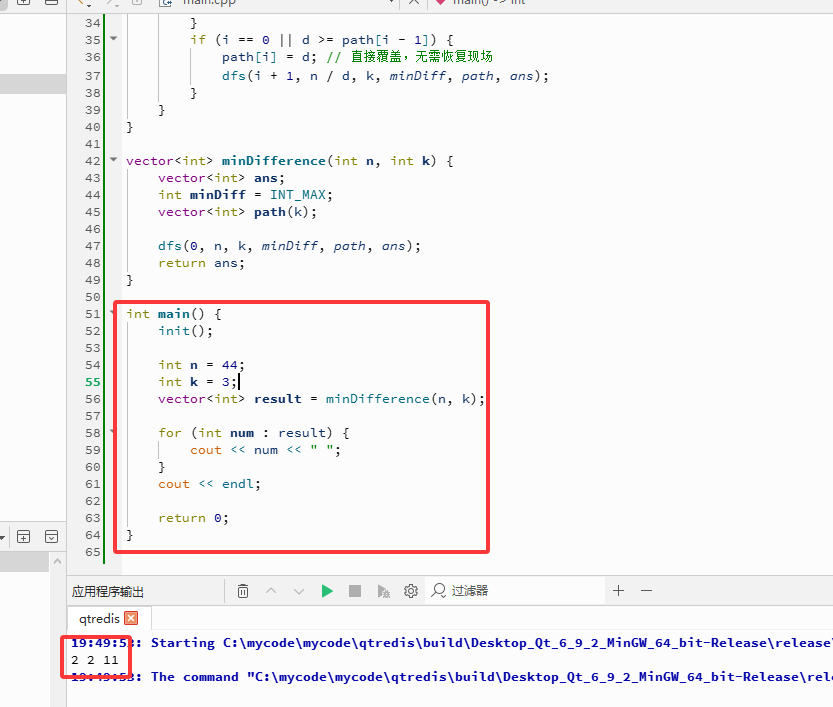Place cursor on 'int n = 44;' line
This screenshot has width=833, height=707.
pyautogui.click(x=201, y=365)
